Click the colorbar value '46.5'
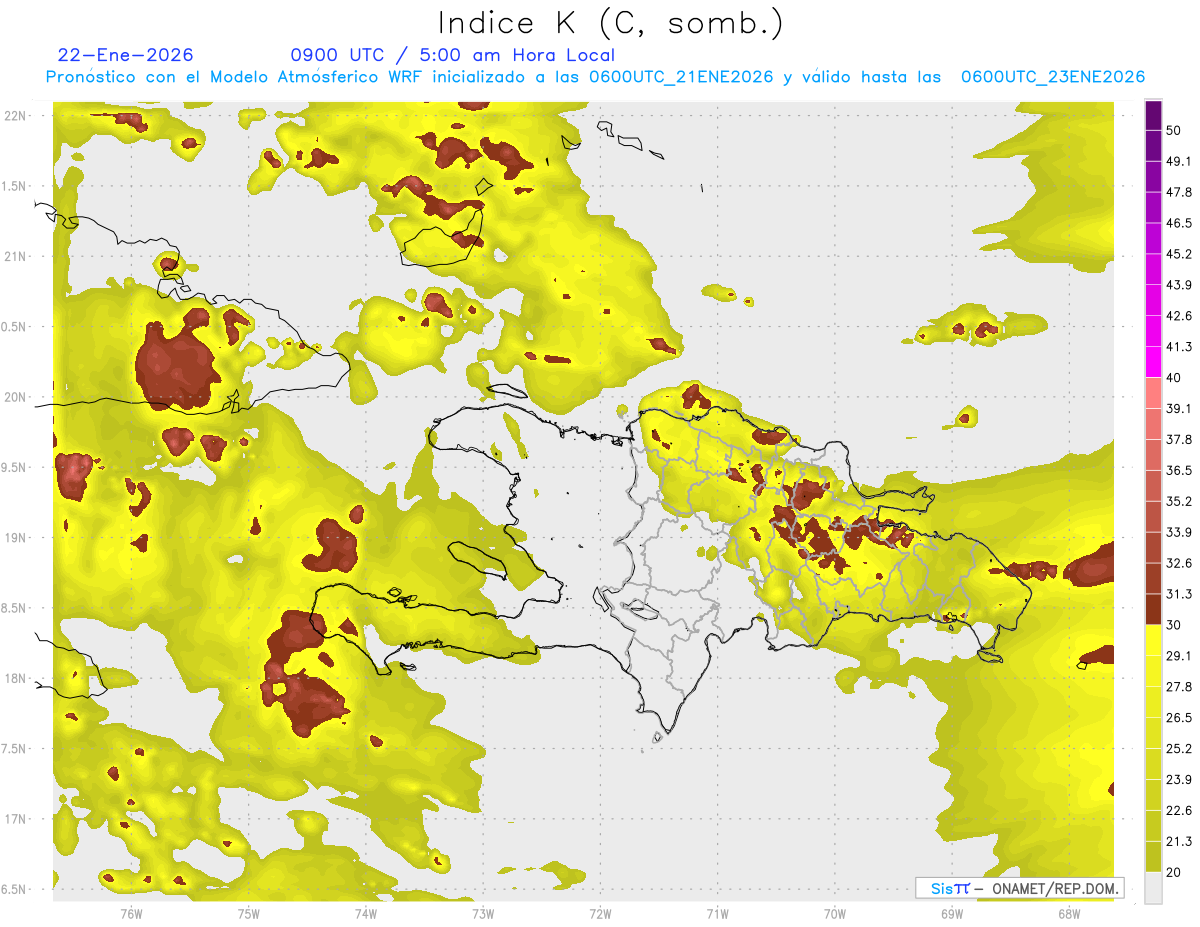 pyautogui.click(x=1179, y=223)
